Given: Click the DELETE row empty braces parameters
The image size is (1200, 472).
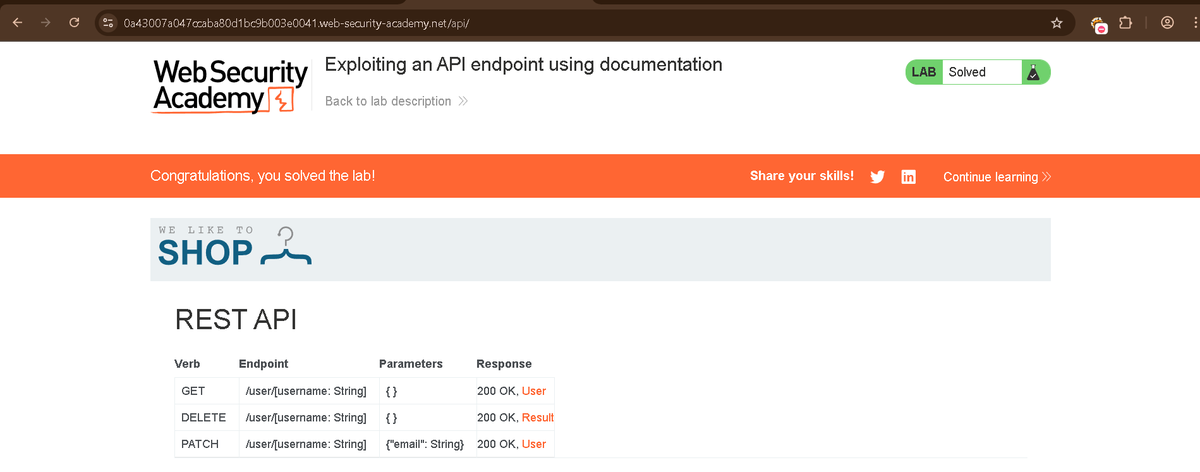Looking at the screenshot, I should (391, 417).
